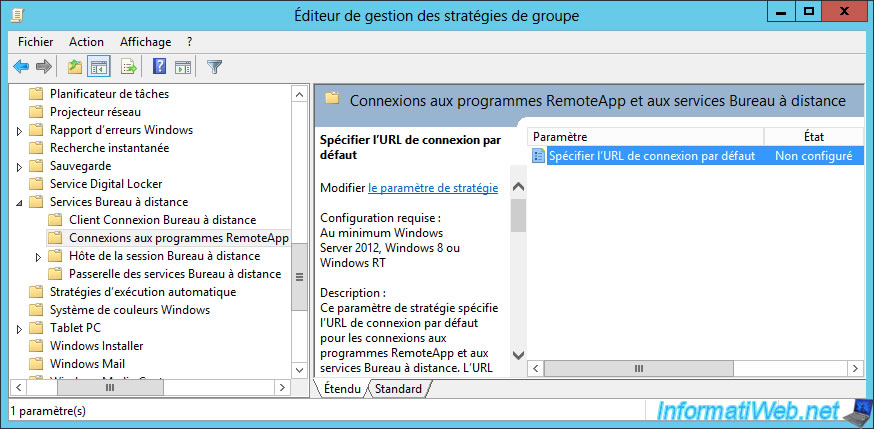The height and width of the screenshot is (429, 874).
Task: Click the Export list toolbar icon
Action: click(x=129, y=67)
